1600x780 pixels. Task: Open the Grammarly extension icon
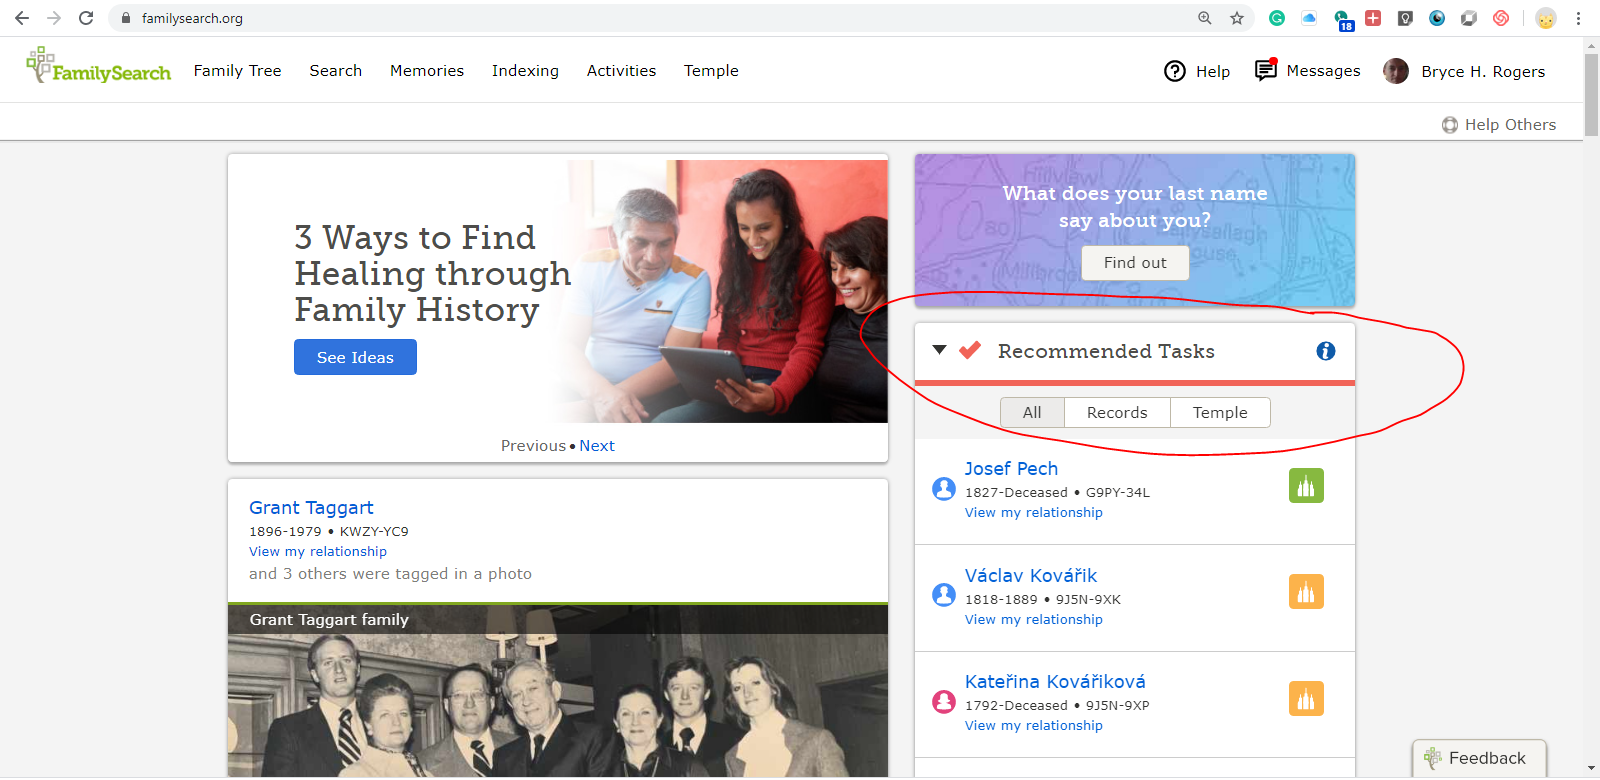pos(1277,18)
